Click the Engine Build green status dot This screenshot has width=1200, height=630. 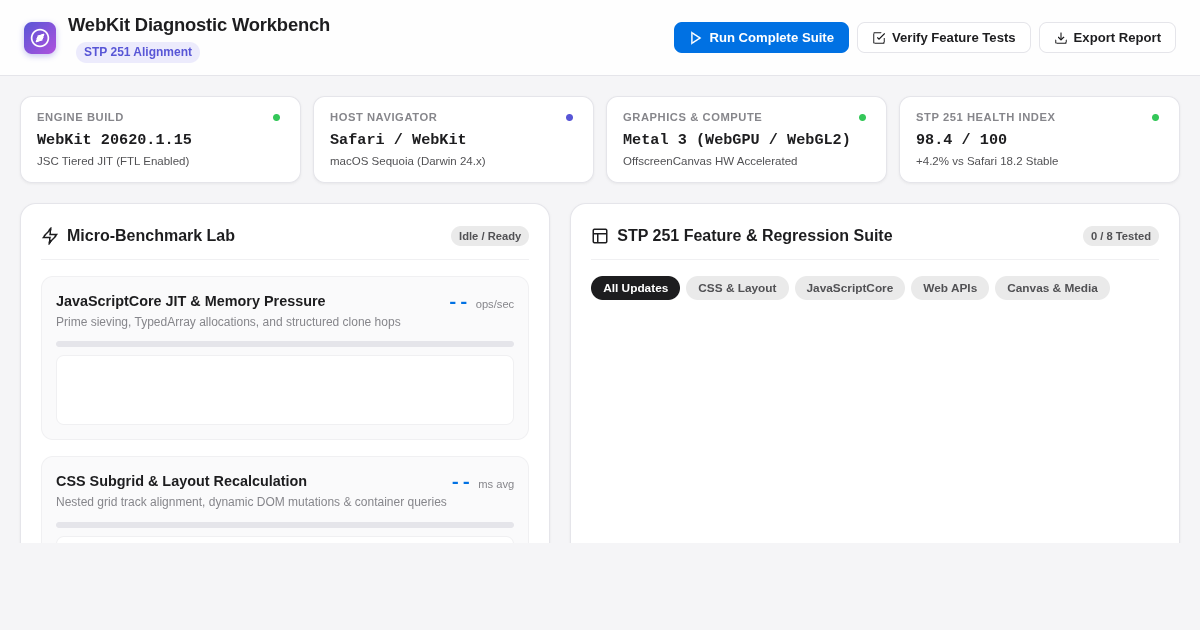[x=277, y=117]
